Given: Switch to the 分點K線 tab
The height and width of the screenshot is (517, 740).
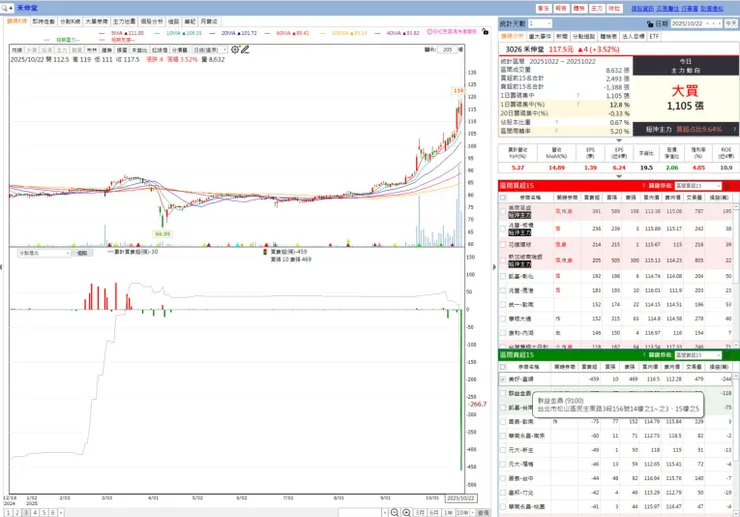Looking at the screenshot, I should pyautogui.click(x=70, y=21).
